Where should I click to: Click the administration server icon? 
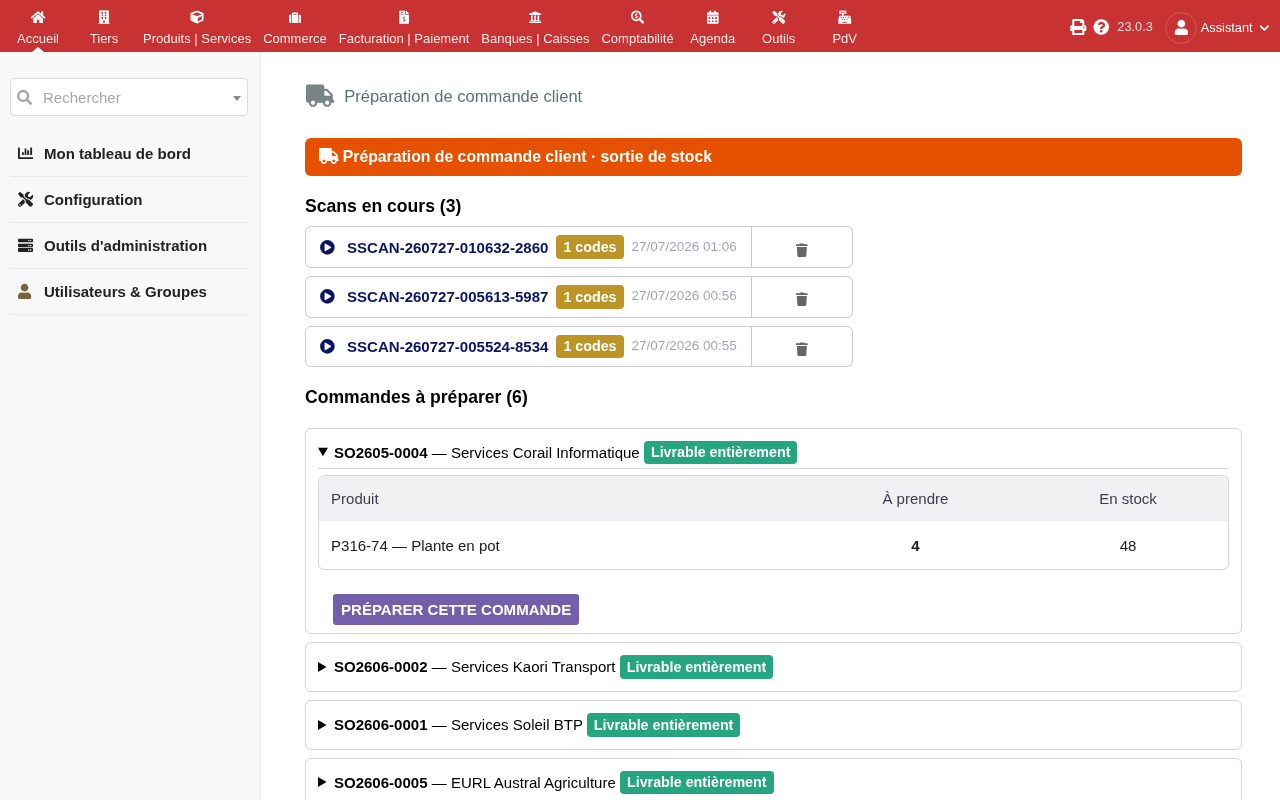click(25, 245)
